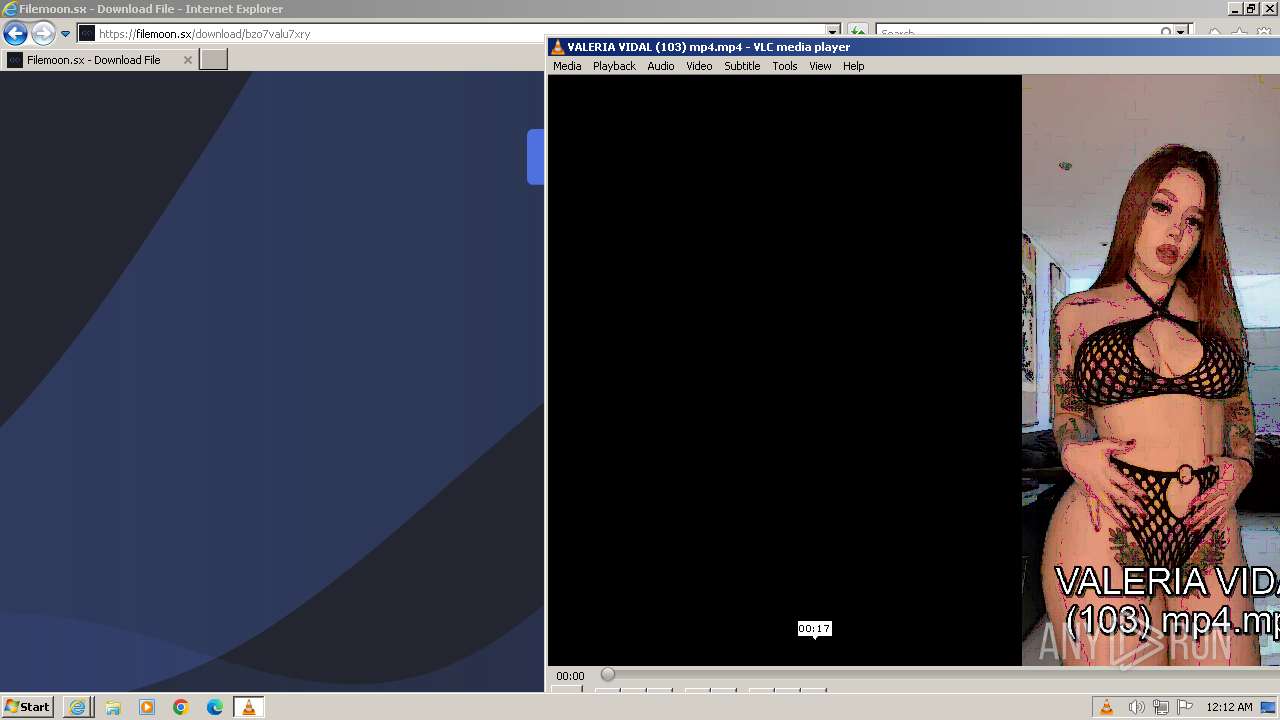Open the recent pages dropdown arrow
Screen dimensions: 1280x720
pos(66,34)
